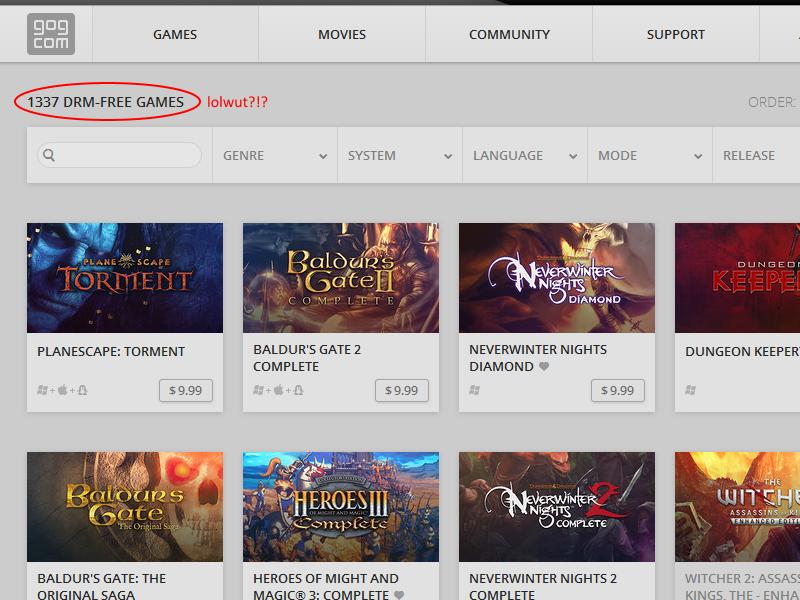Click the search magnifier icon
Image resolution: width=800 pixels, height=600 pixels.
(49, 155)
